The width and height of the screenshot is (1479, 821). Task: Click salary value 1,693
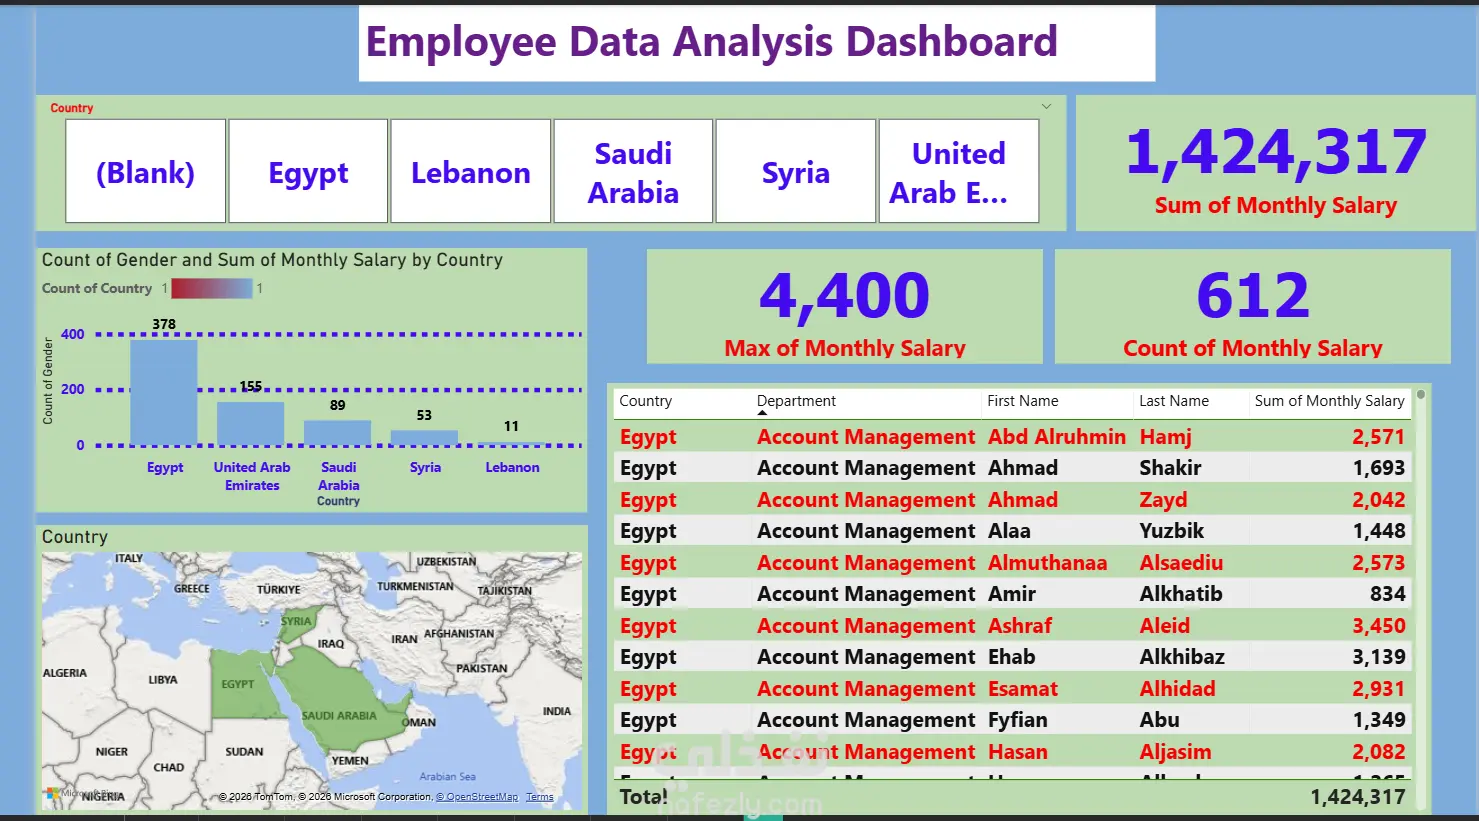tap(1378, 468)
